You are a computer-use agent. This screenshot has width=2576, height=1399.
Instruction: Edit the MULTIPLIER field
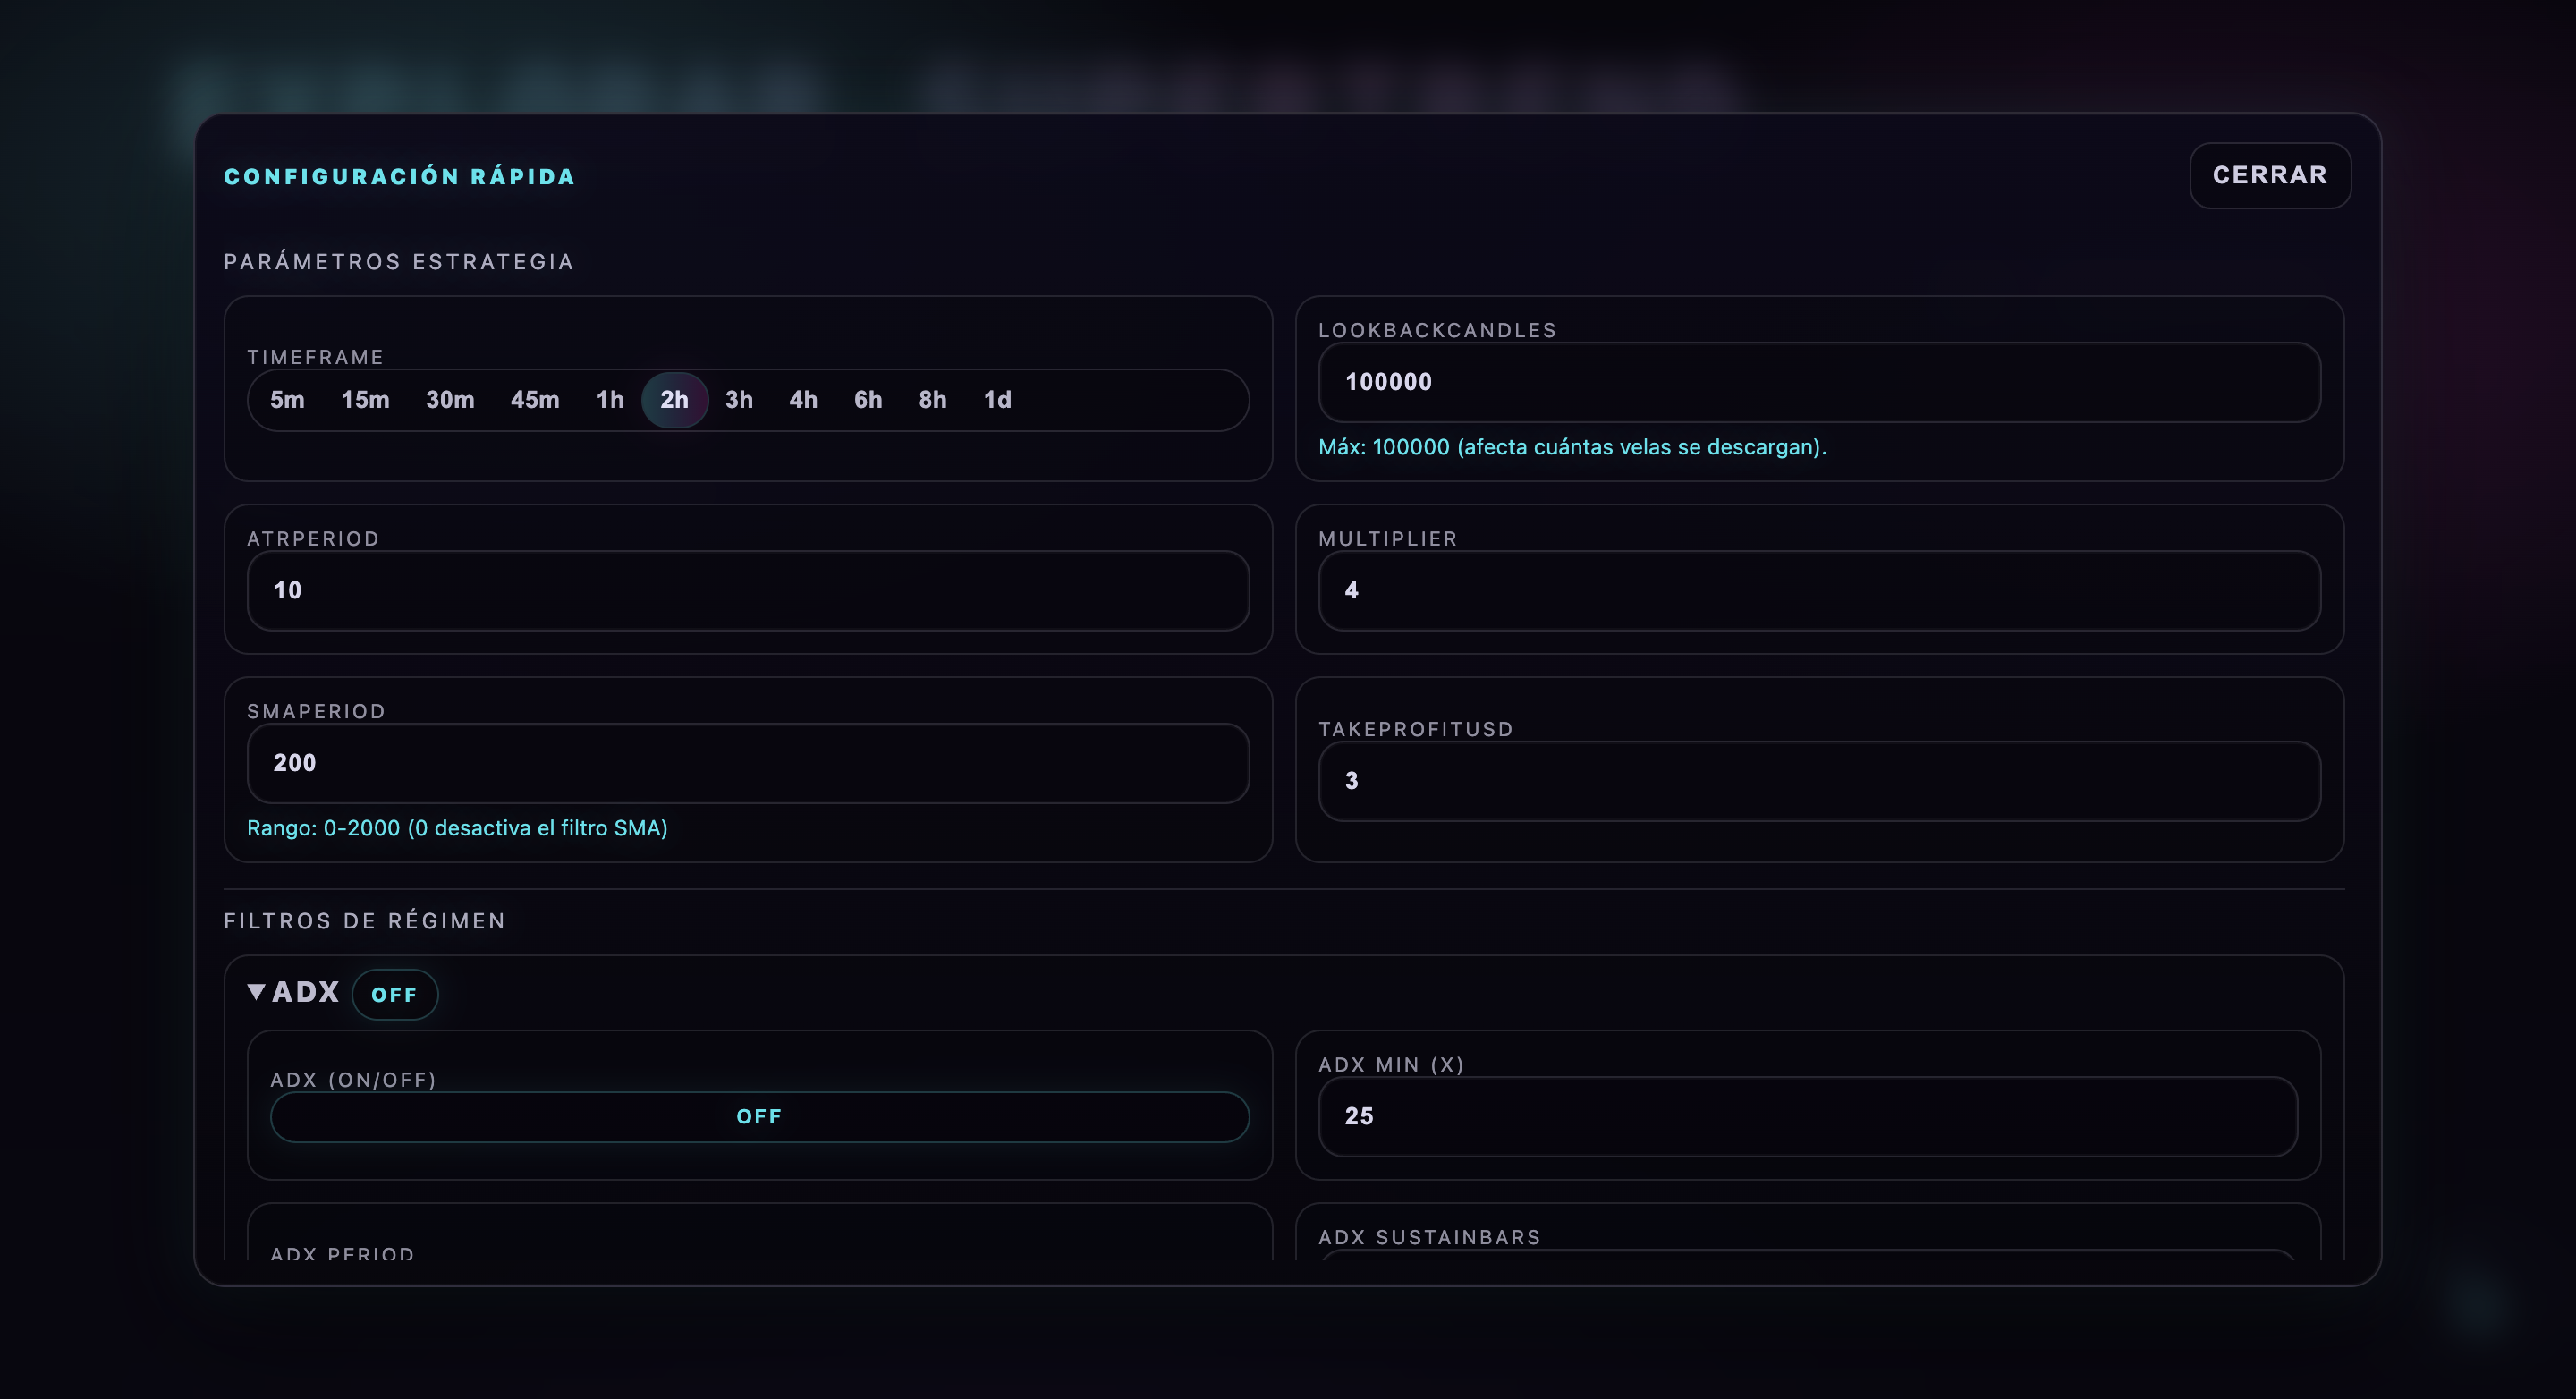pyautogui.click(x=1818, y=591)
